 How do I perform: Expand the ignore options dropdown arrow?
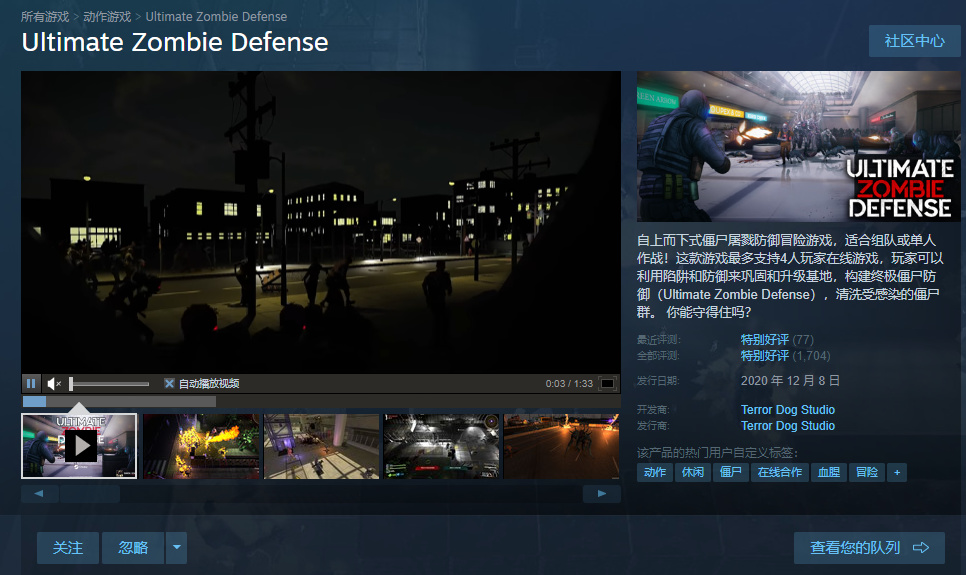tap(176, 548)
